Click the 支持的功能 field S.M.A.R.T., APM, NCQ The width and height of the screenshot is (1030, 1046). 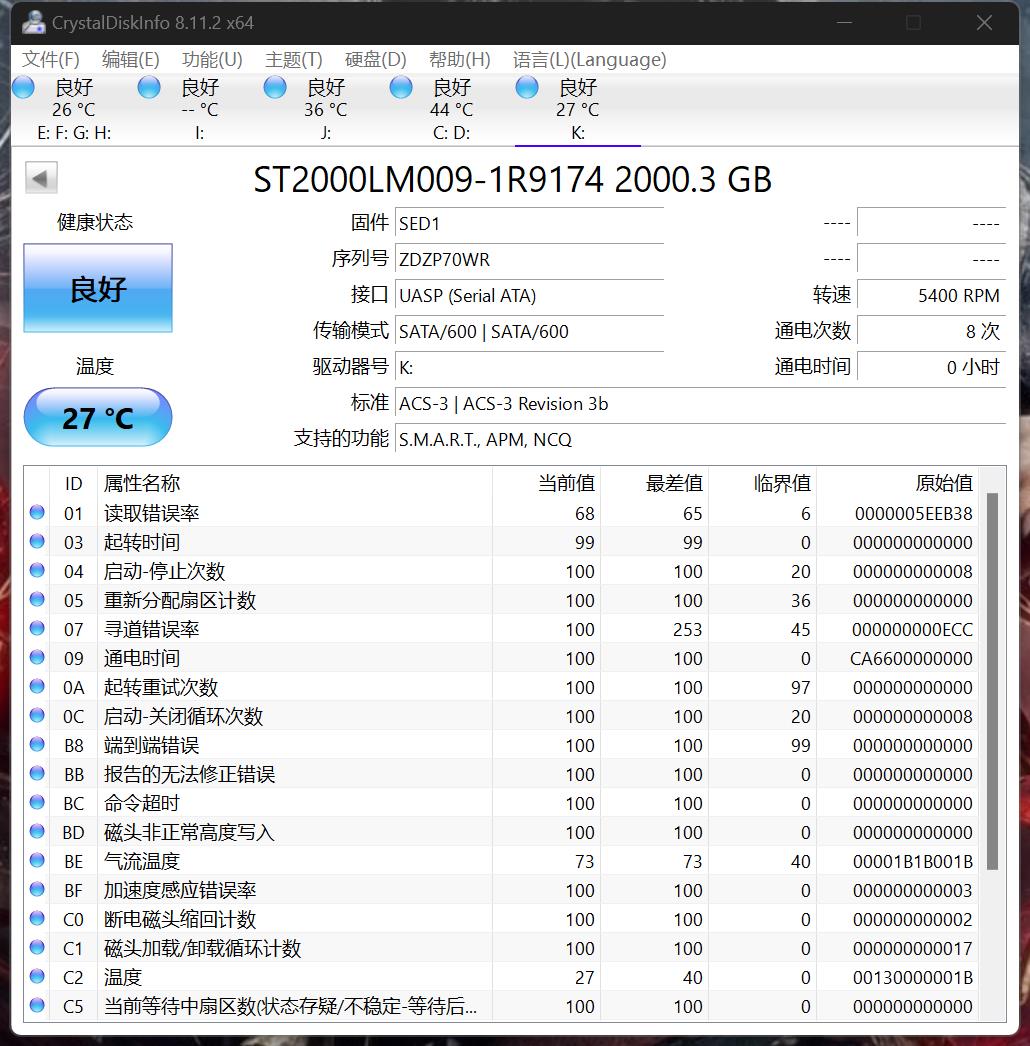click(x=700, y=440)
